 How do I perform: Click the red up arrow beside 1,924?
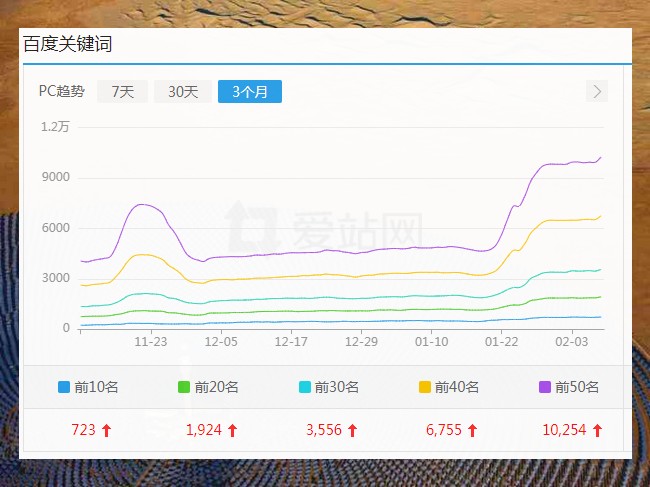tap(232, 430)
